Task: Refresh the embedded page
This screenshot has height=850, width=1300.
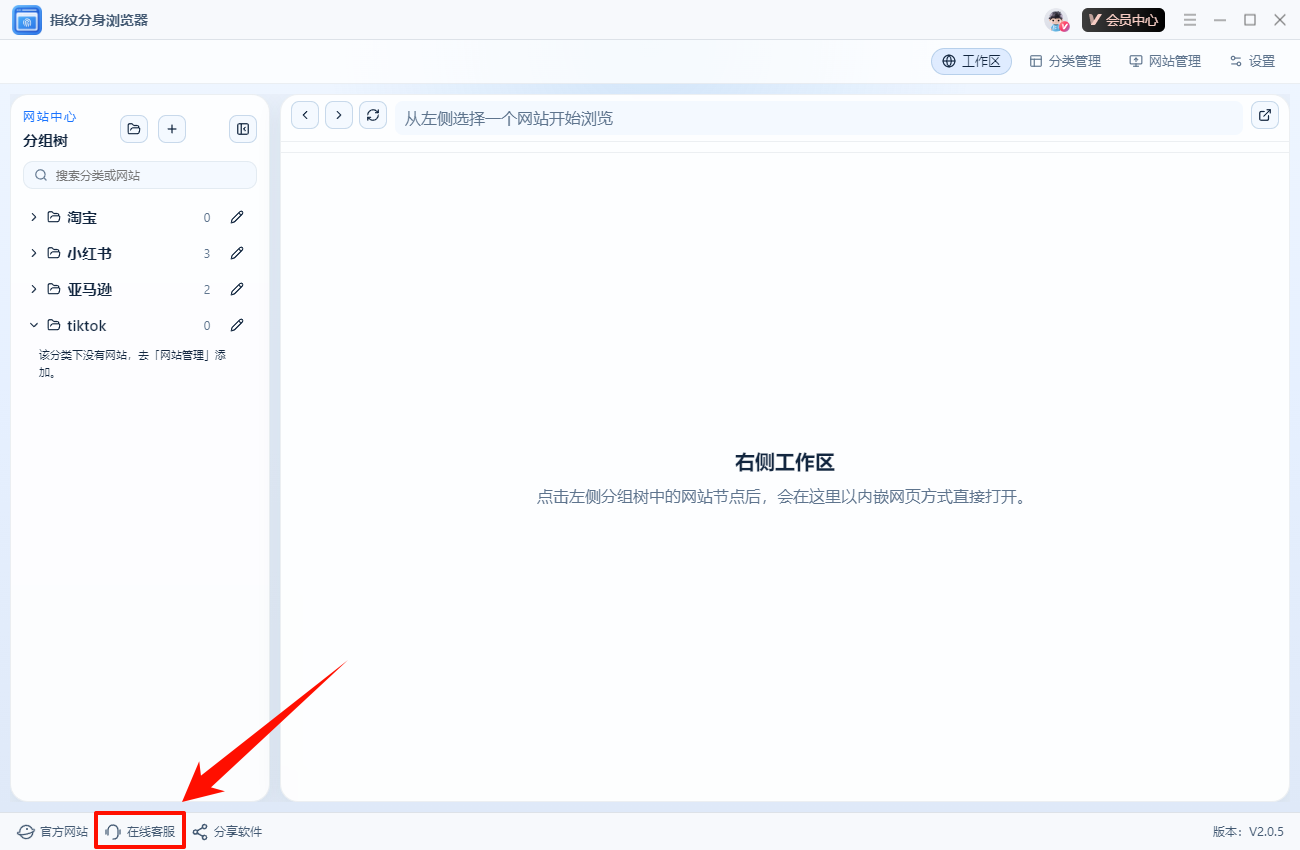Action: click(373, 115)
